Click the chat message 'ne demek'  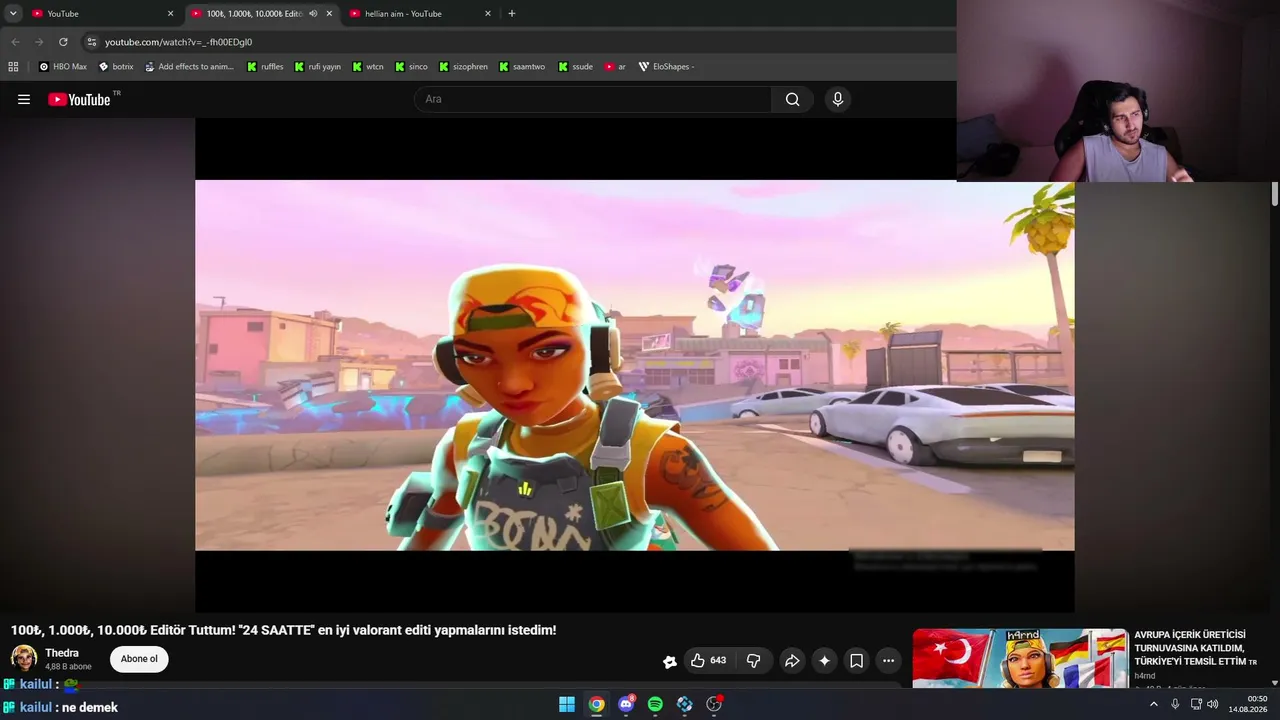click(x=90, y=707)
